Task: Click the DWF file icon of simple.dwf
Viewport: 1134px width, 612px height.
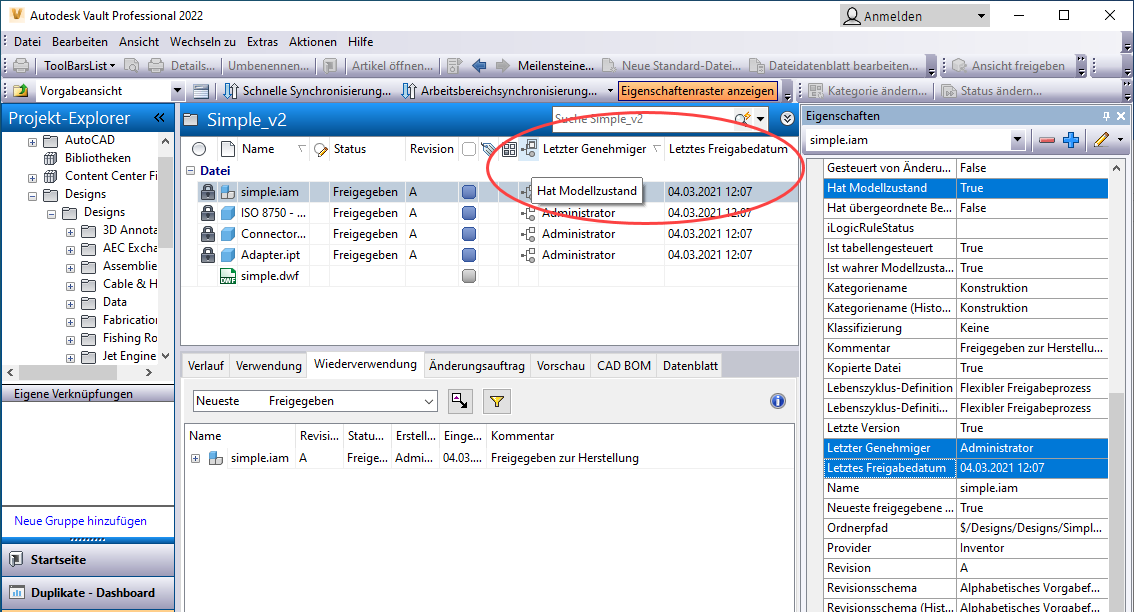Action: (x=228, y=276)
